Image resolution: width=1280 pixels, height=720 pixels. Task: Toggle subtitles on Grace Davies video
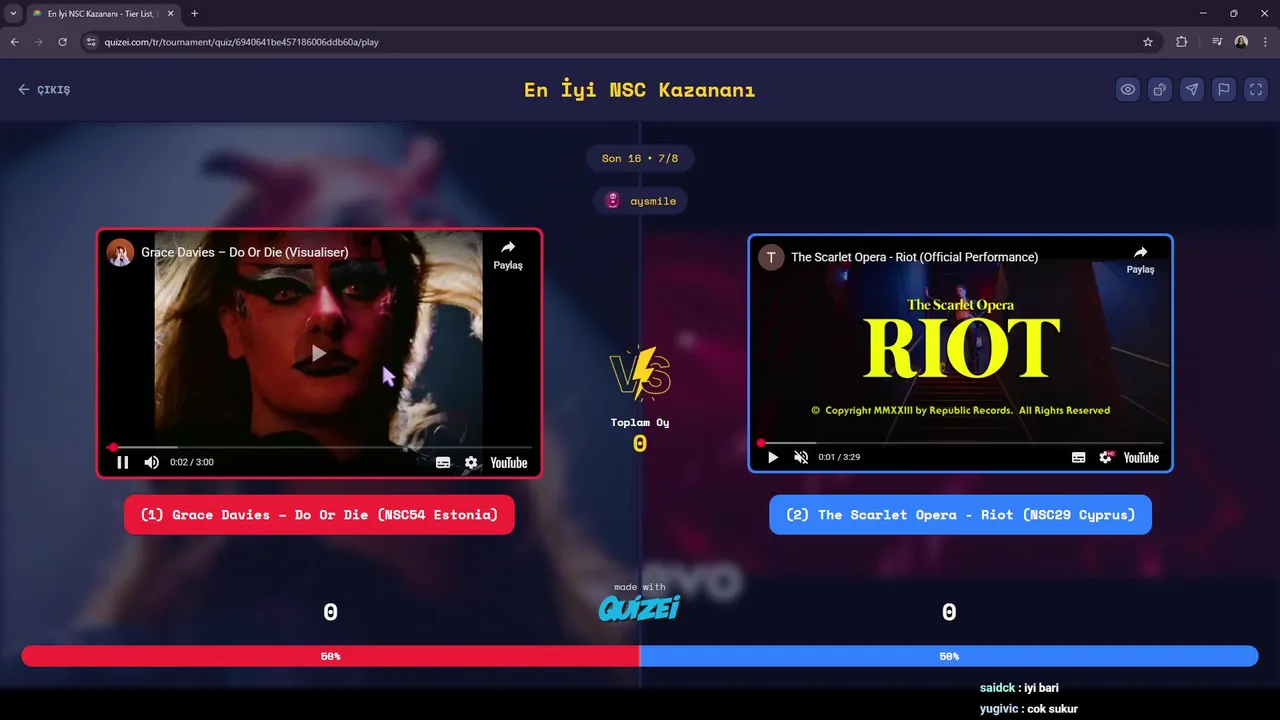click(x=443, y=462)
